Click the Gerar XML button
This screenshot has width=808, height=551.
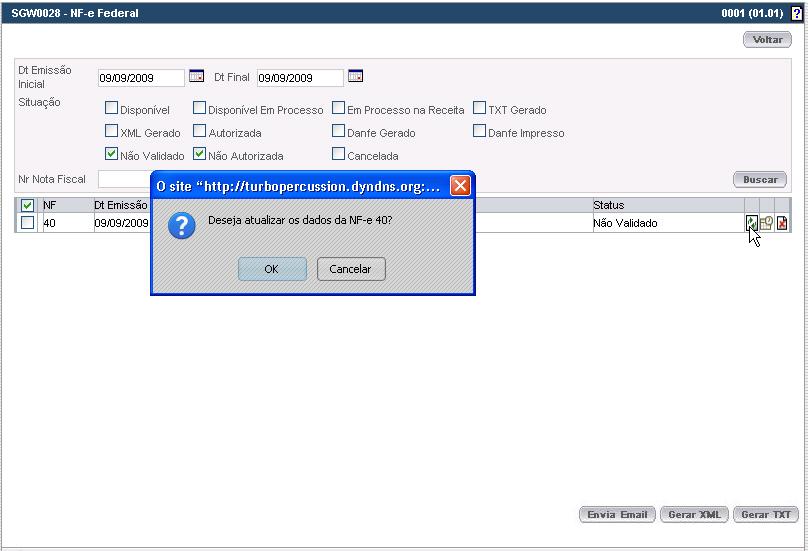click(694, 515)
